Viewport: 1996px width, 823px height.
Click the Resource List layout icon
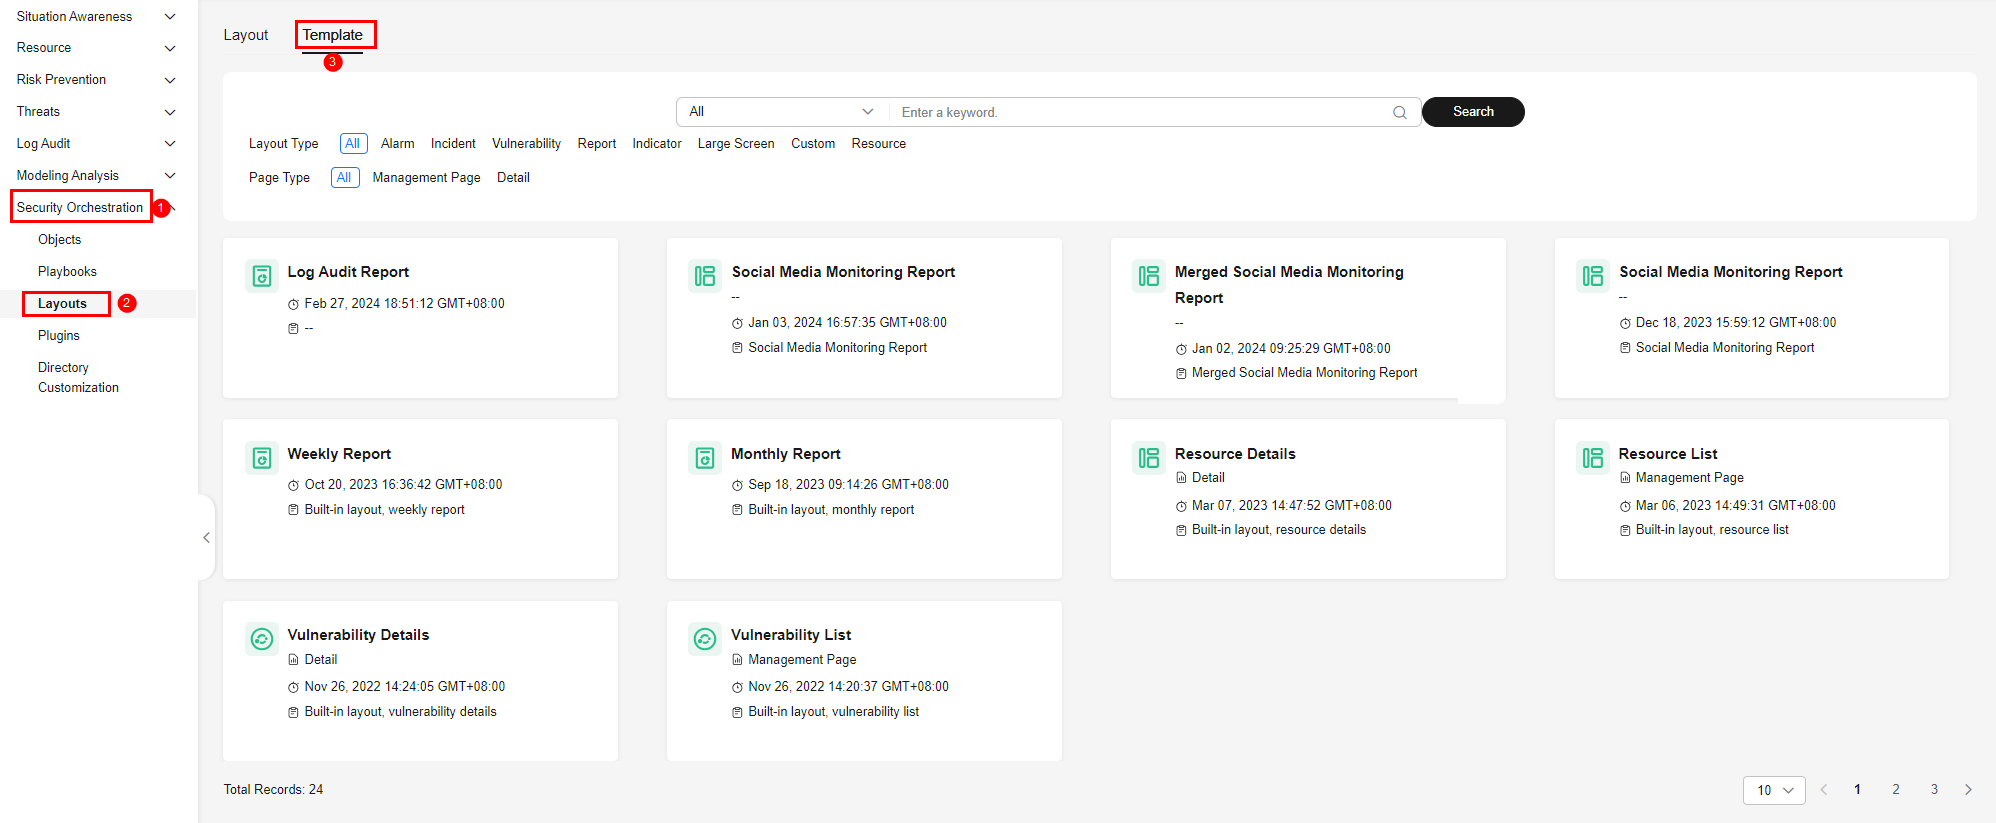[x=1592, y=458]
